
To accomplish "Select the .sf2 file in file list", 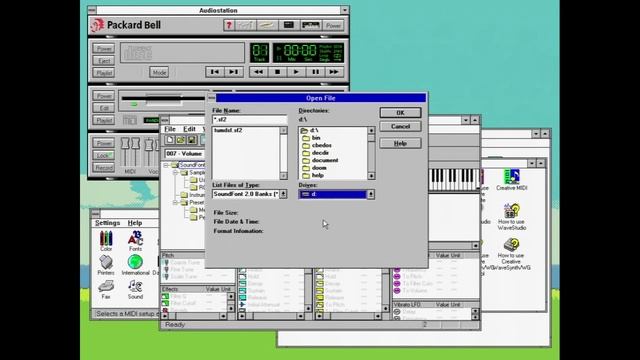I will [228, 130].
